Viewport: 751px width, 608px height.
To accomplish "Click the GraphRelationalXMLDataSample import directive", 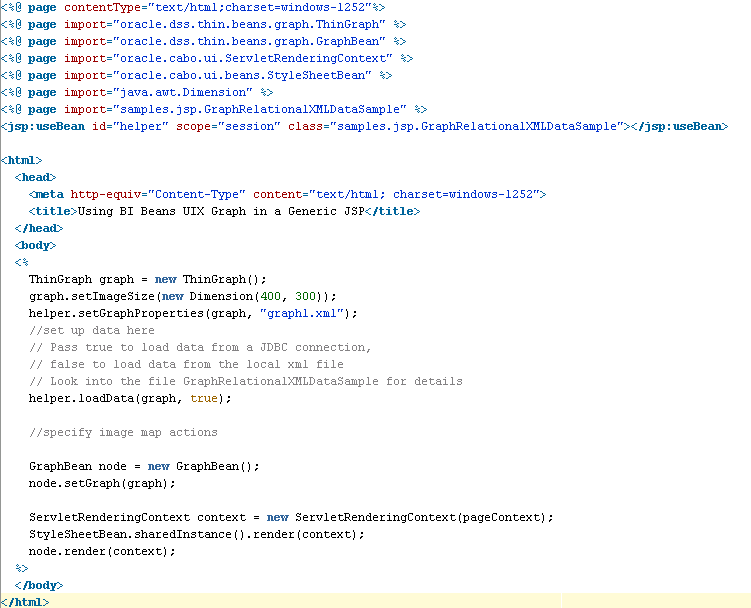I will pos(214,109).
